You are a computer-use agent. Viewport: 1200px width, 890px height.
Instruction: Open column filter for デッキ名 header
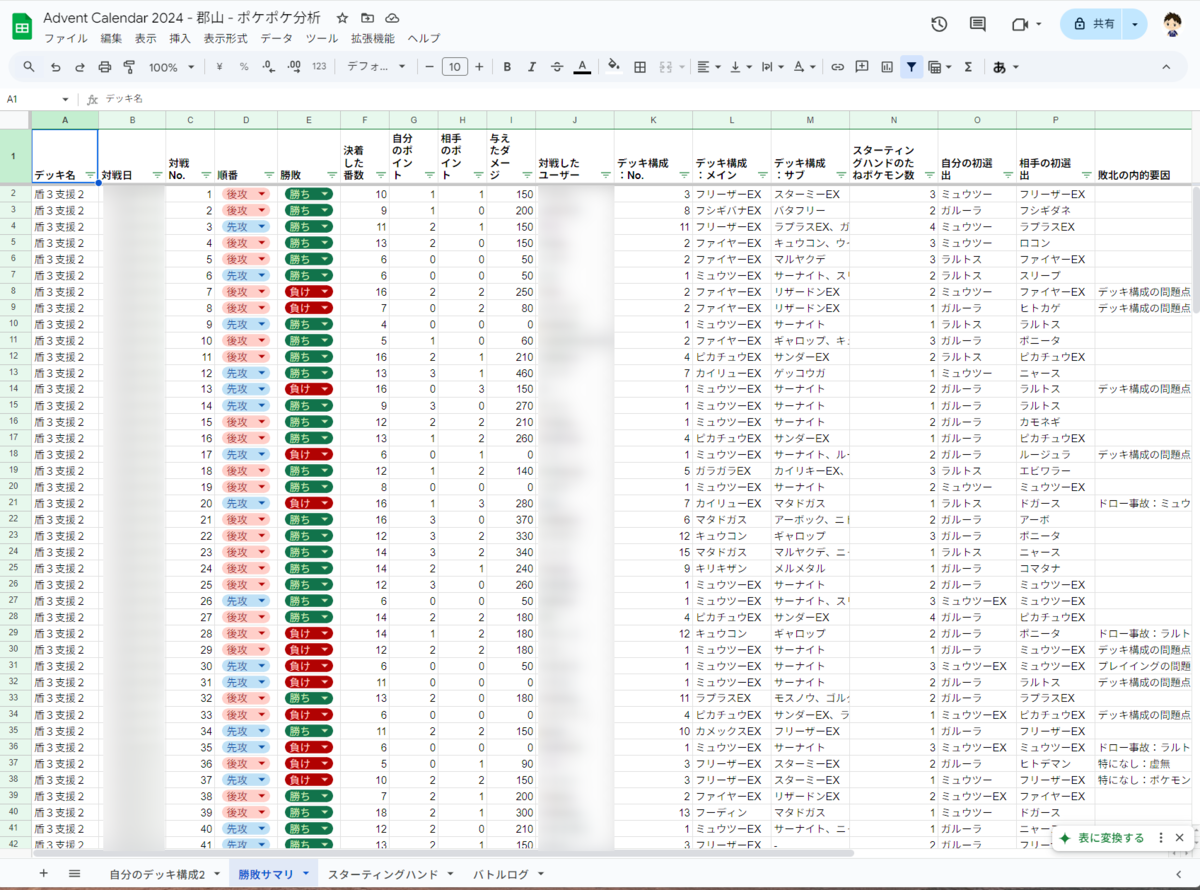click(90, 175)
